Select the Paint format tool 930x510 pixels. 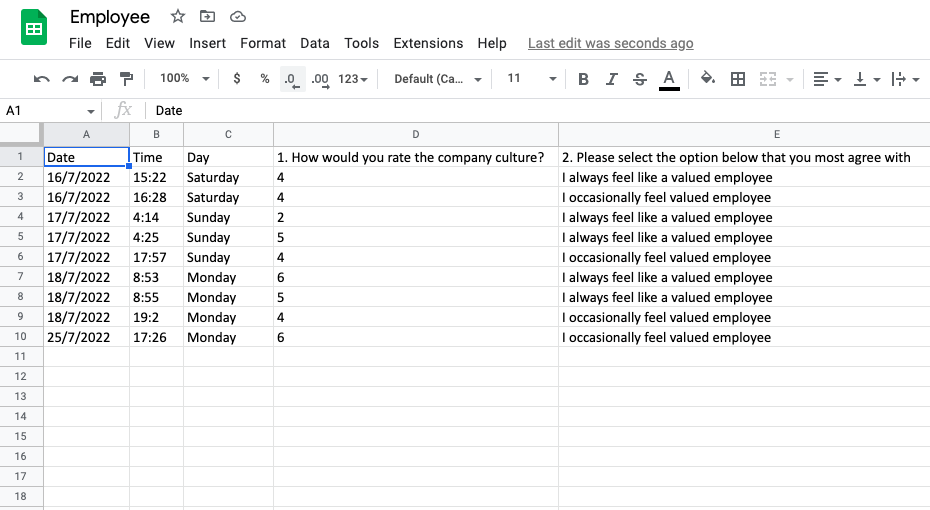pos(126,79)
